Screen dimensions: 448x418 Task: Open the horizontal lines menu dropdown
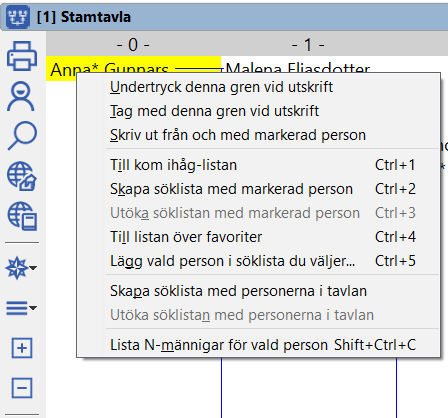pyautogui.click(x=21, y=308)
